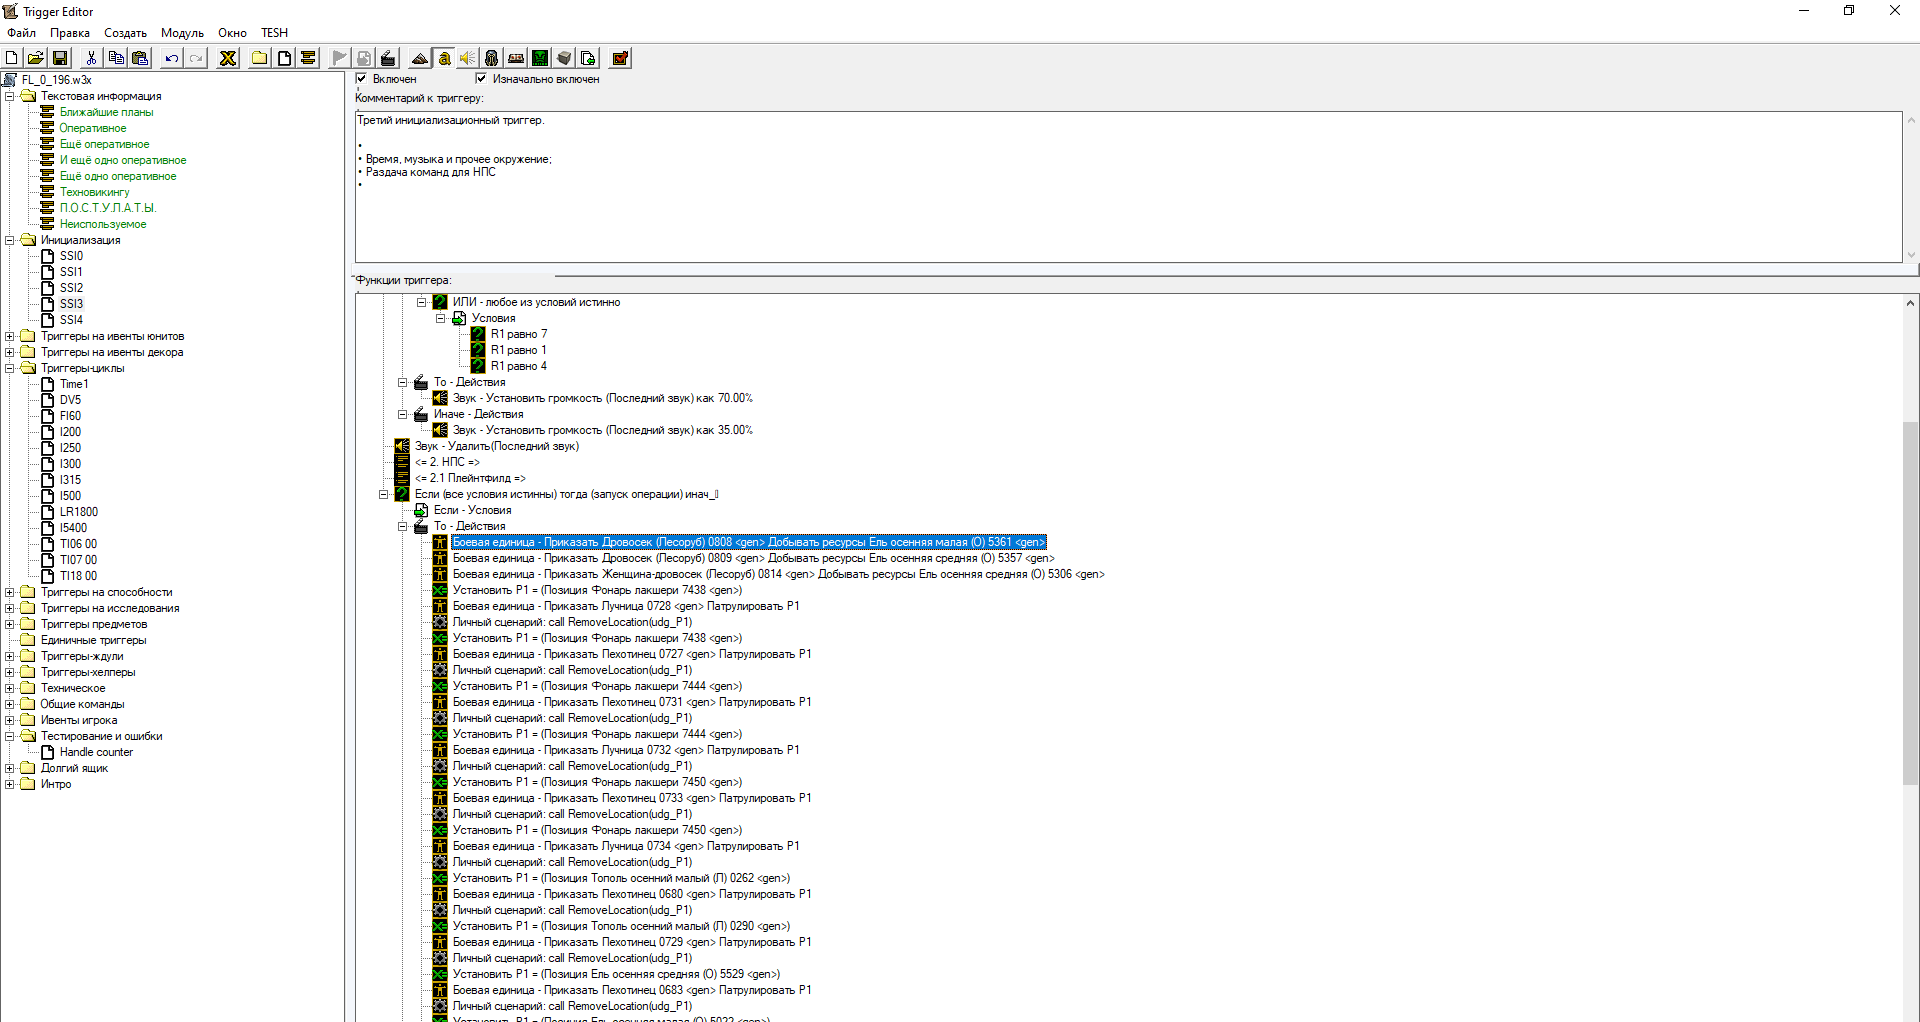Image resolution: width=1920 pixels, height=1022 pixels.
Task: Open the Модуль menu
Action: pos(182,33)
